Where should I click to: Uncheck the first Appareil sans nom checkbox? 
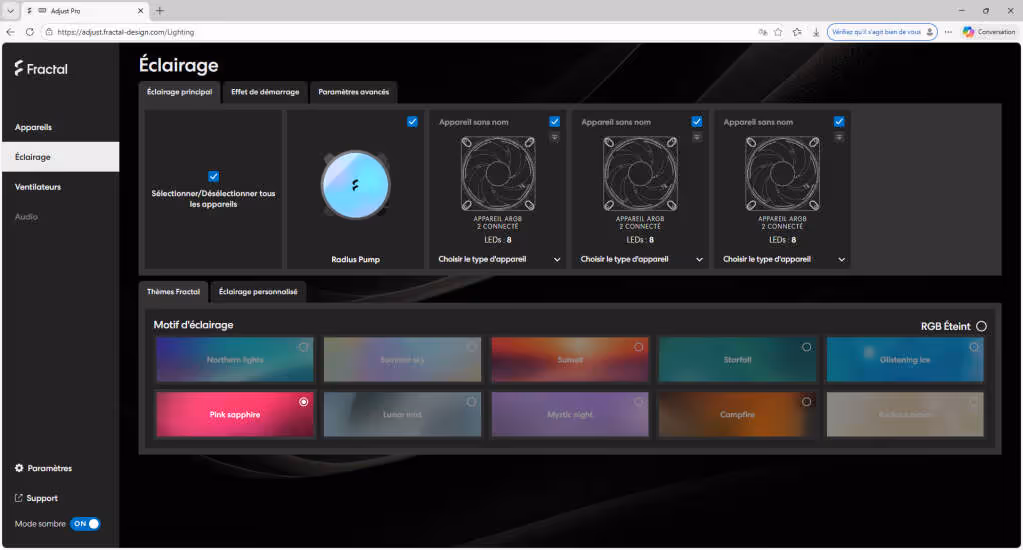(555, 121)
